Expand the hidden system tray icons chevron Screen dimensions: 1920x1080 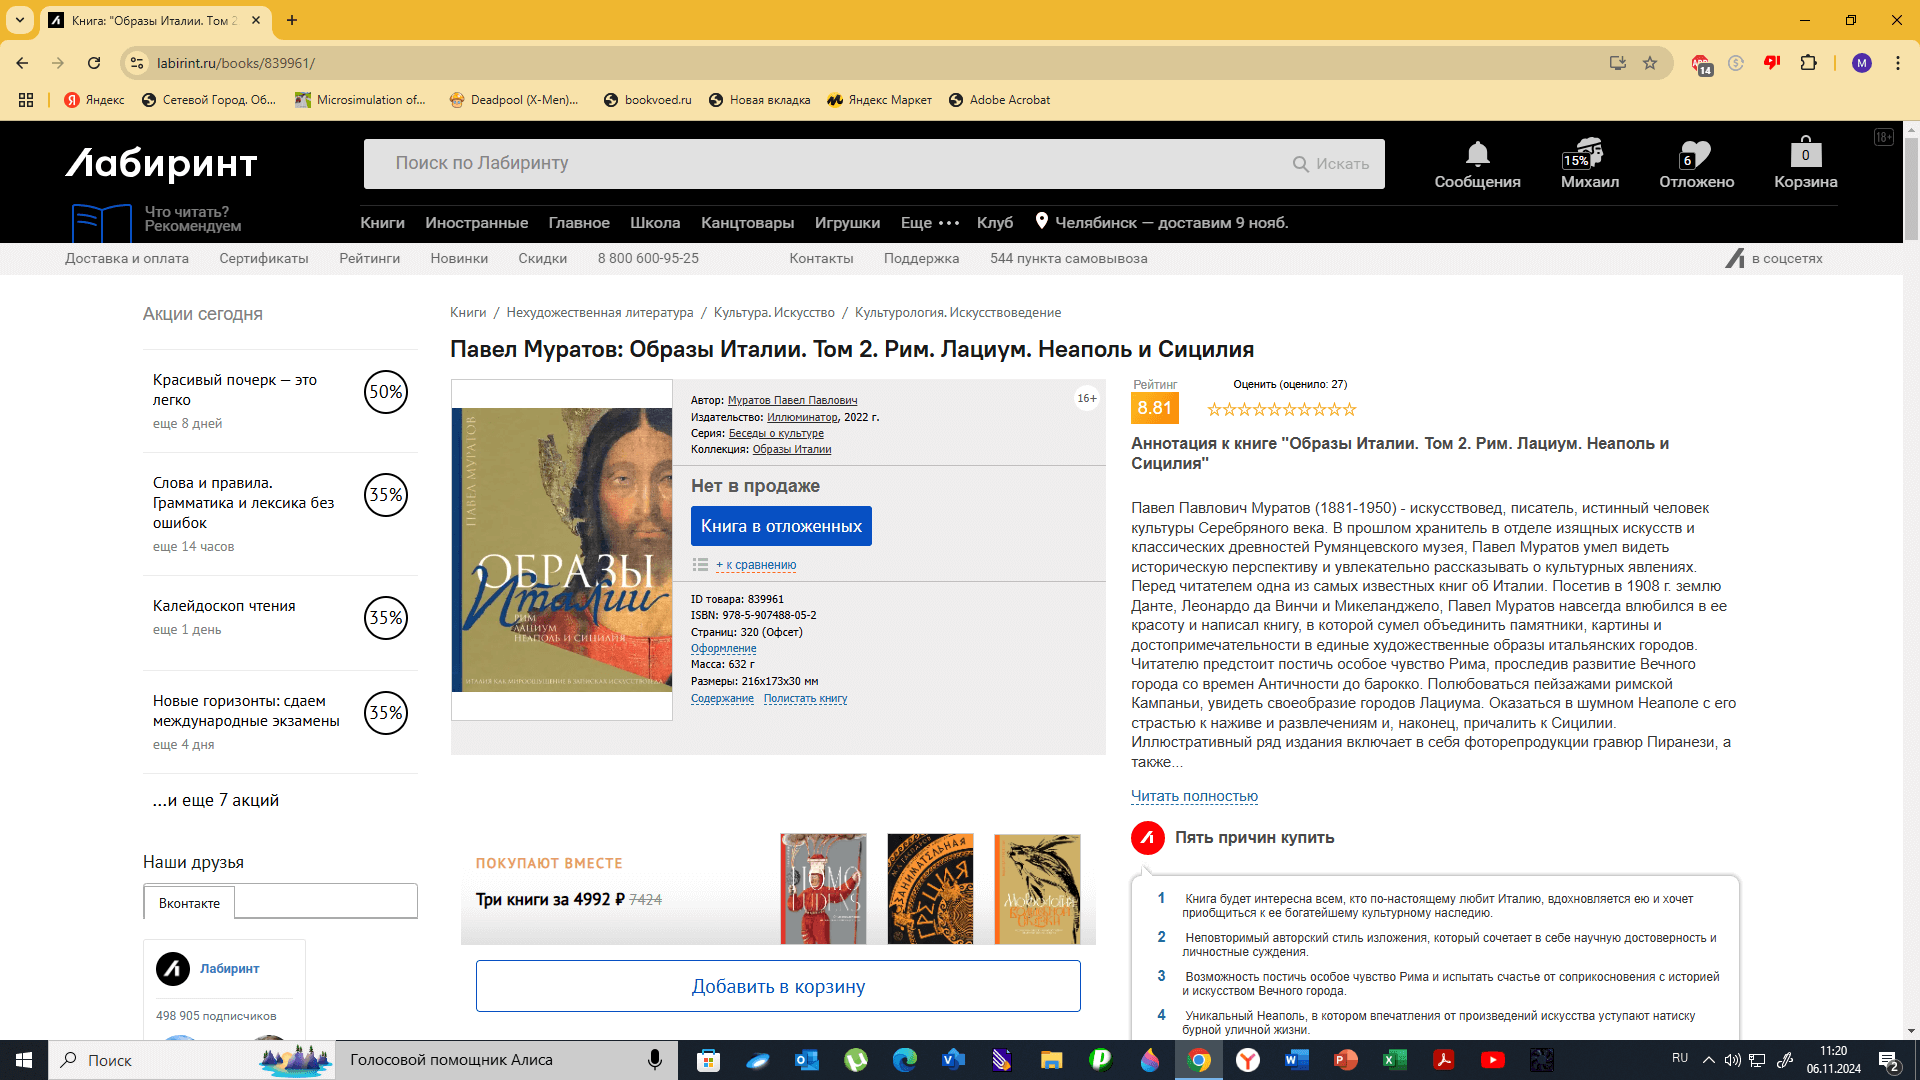coord(1708,1060)
